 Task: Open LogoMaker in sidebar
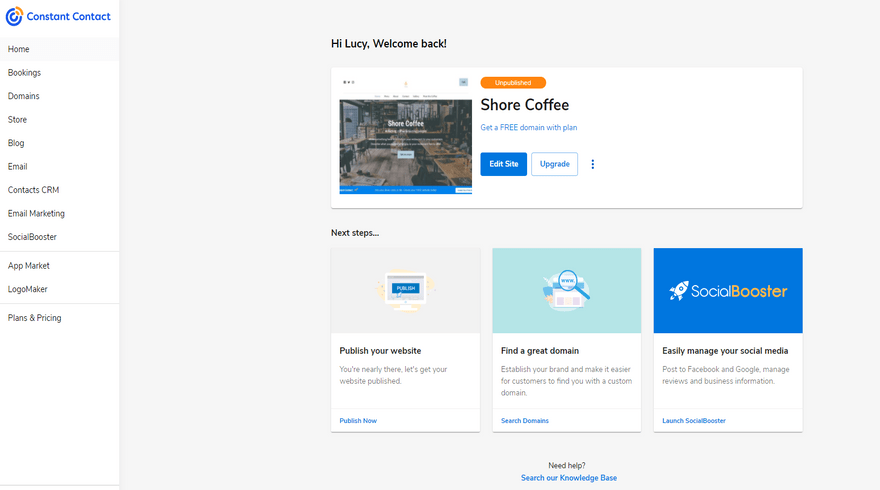(x=59, y=289)
